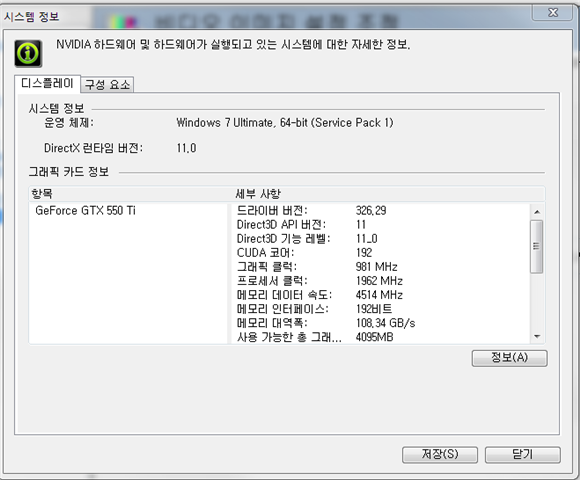Open the 구성 요소 tab
Image resolution: width=580 pixels, height=480 pixels.
pos(107,85)
